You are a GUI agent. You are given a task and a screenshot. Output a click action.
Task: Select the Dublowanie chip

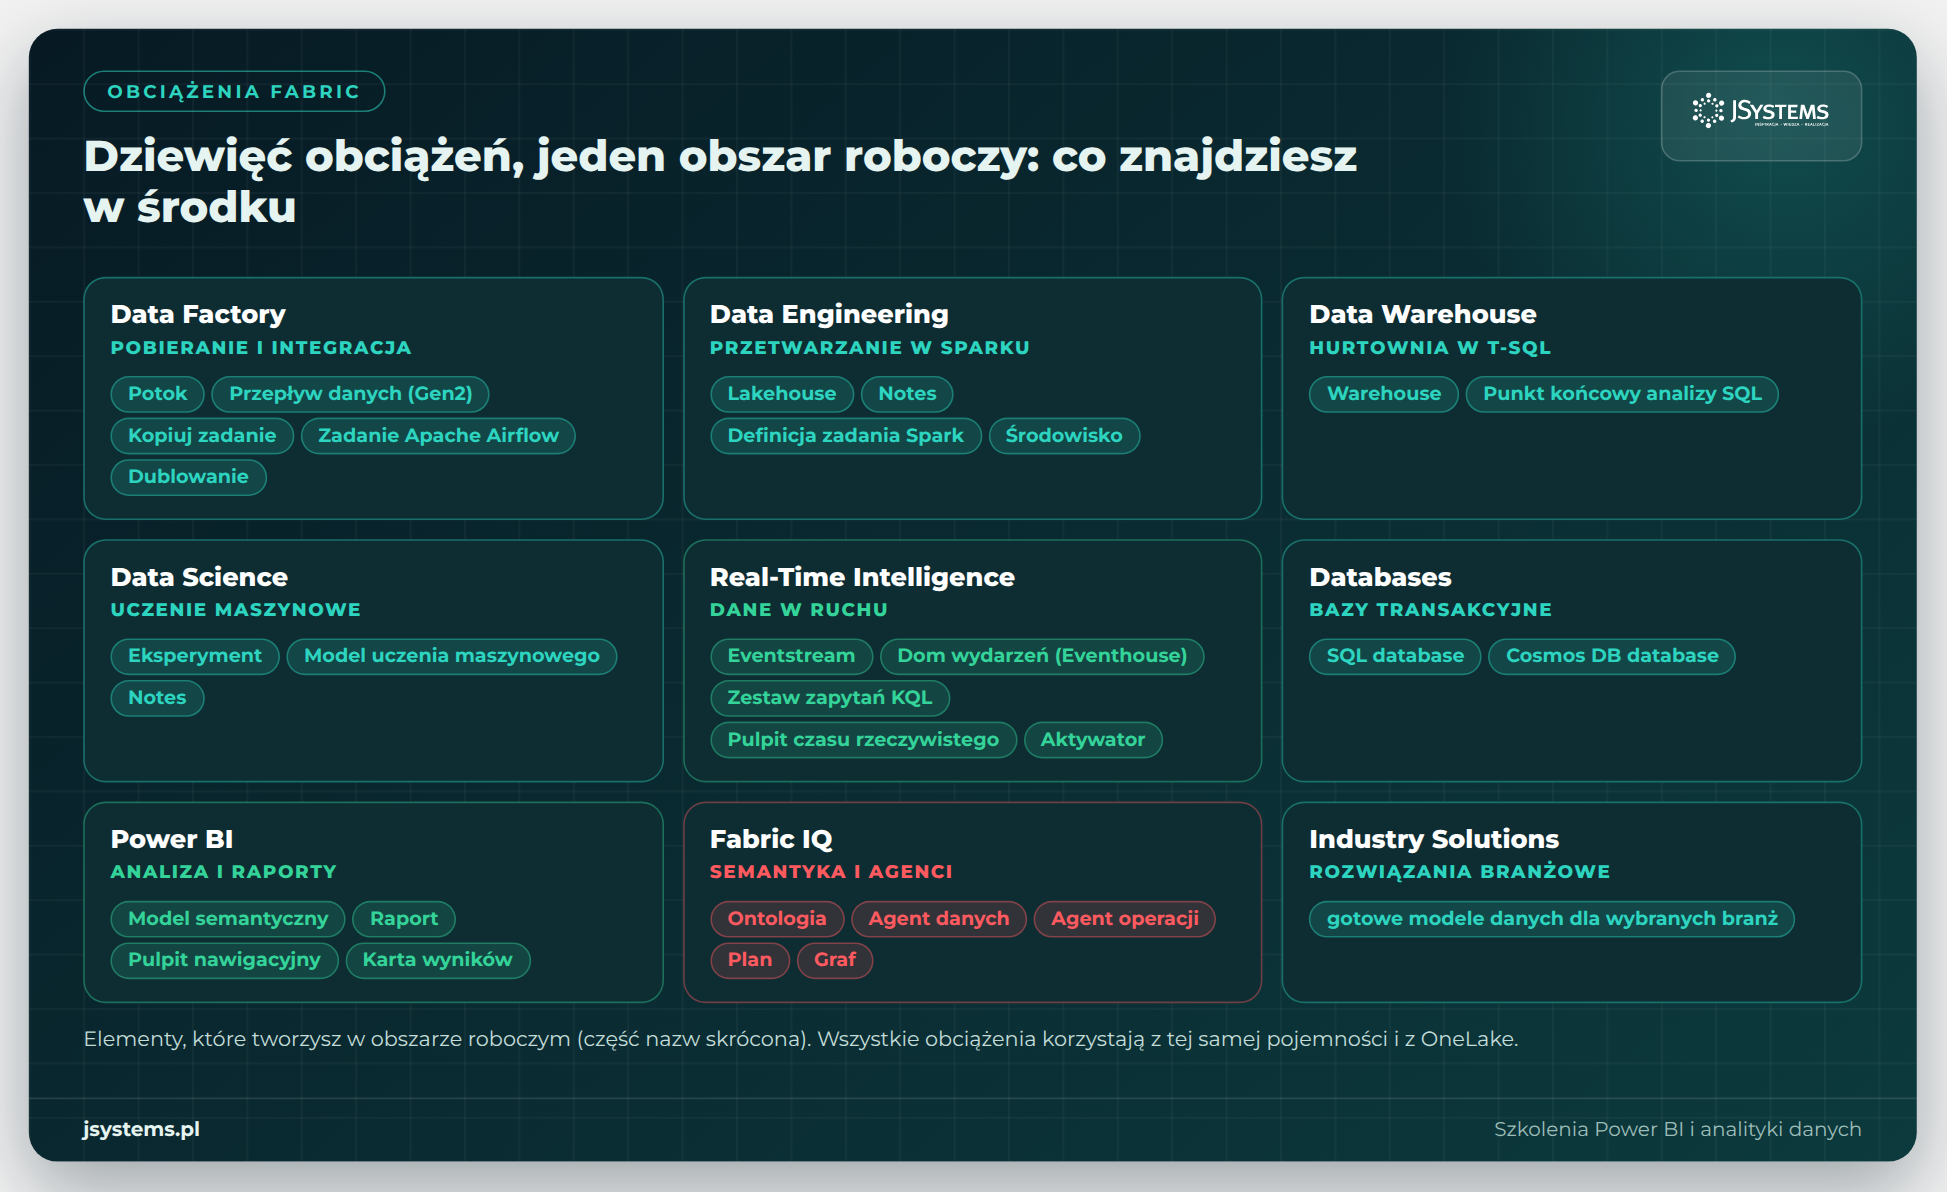(x=188, y=477)
